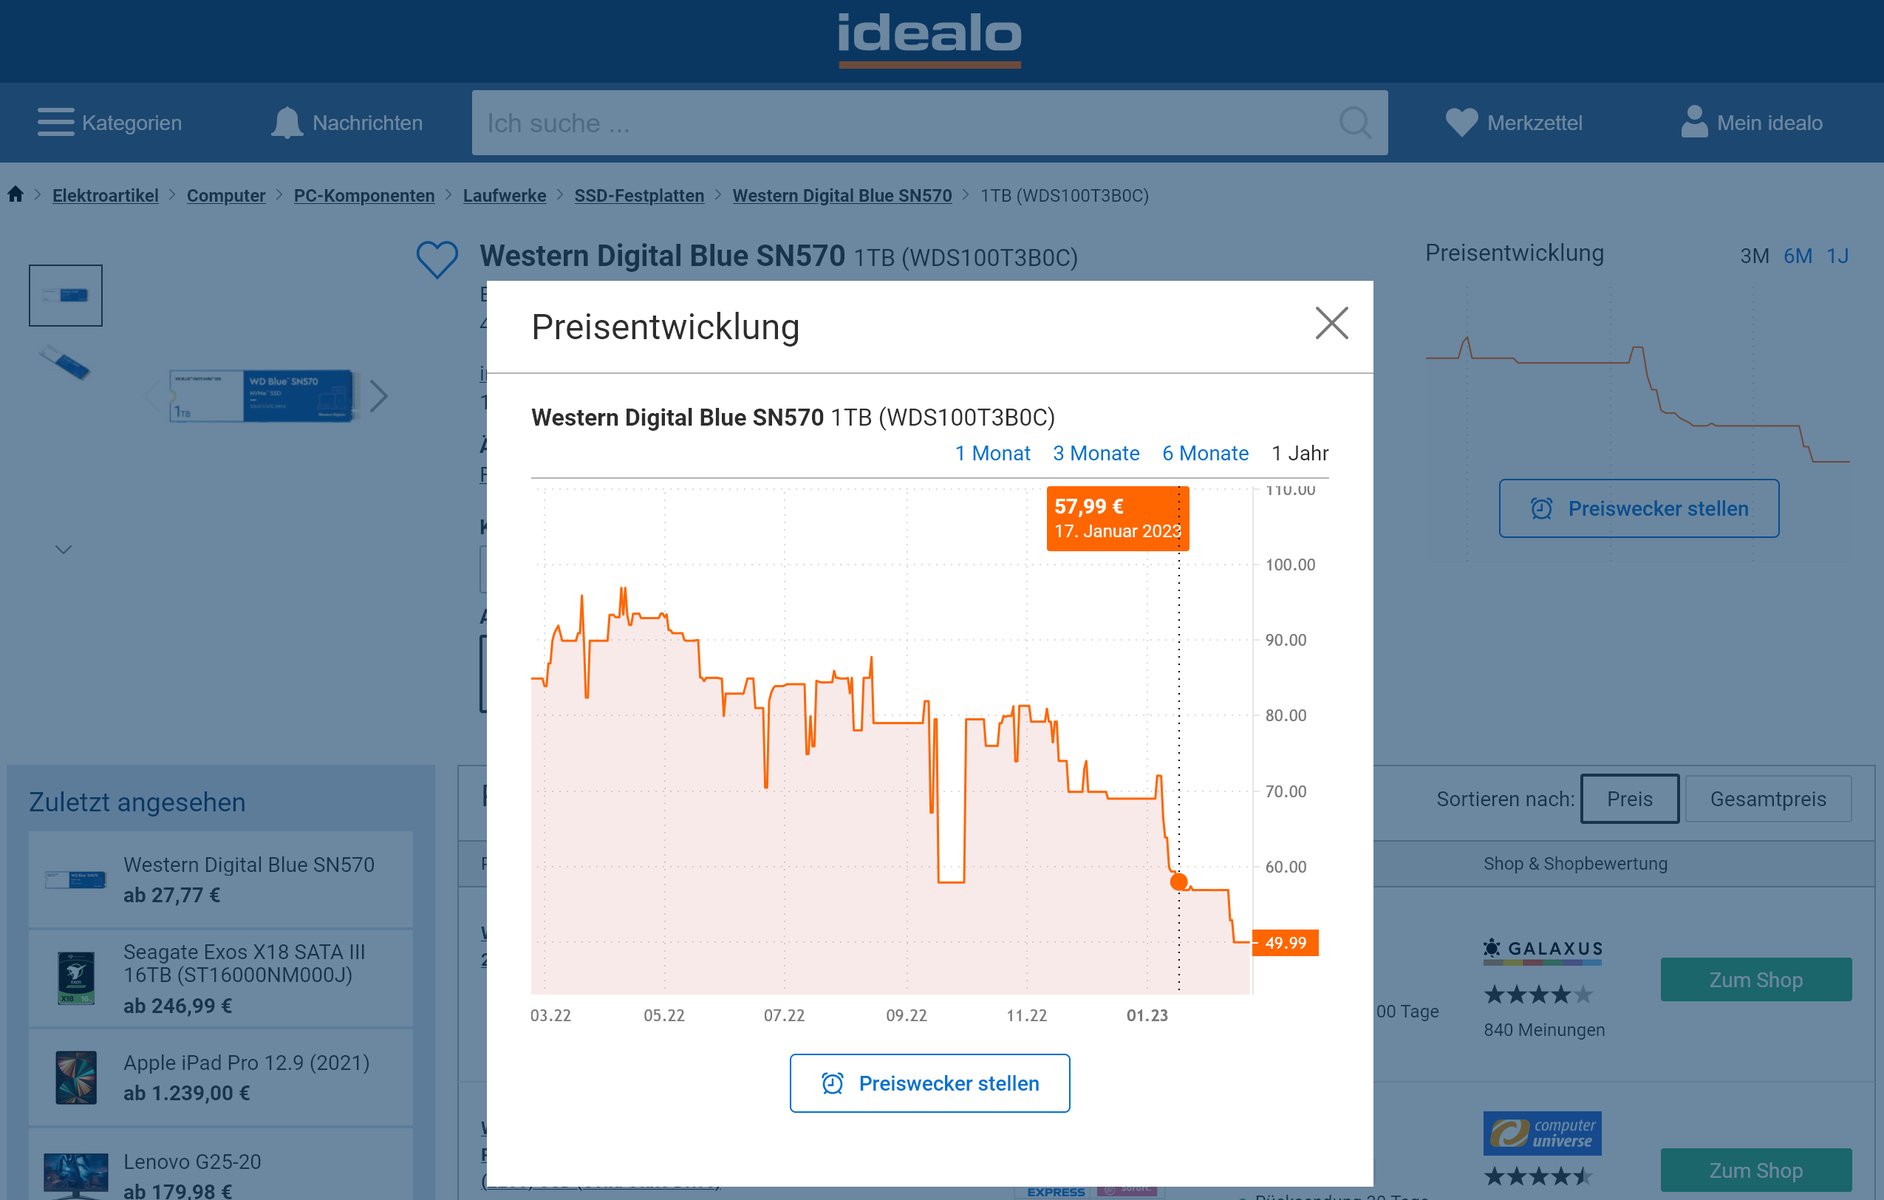Click the home breadcrumb icon

[x=16, y=194]
